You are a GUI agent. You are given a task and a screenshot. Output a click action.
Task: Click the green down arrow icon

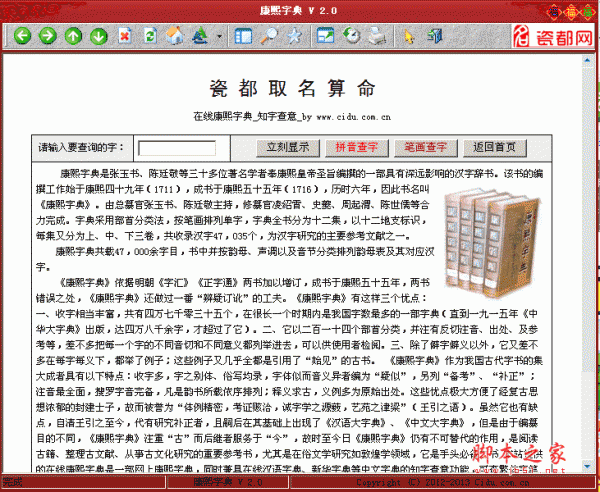(x=99, y=36)
